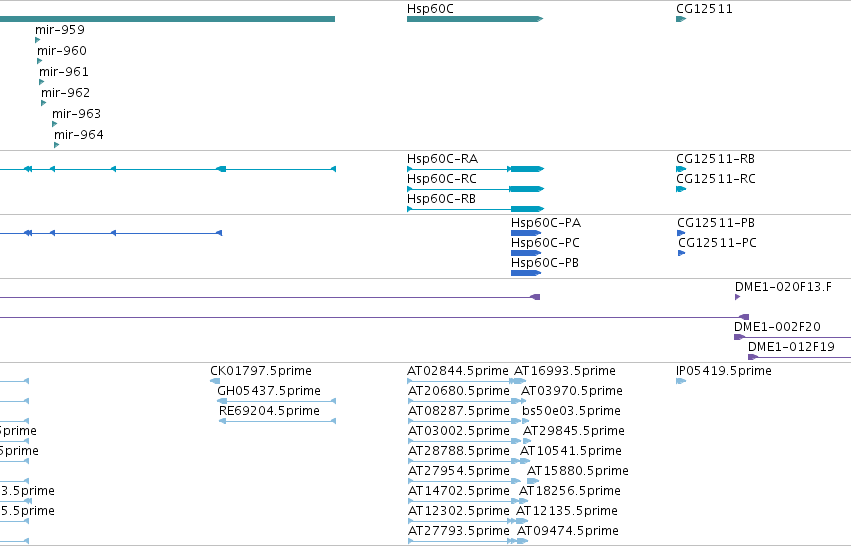Select the mir-960 feature
The image size is (851, 546).
(x=40, y=61)
